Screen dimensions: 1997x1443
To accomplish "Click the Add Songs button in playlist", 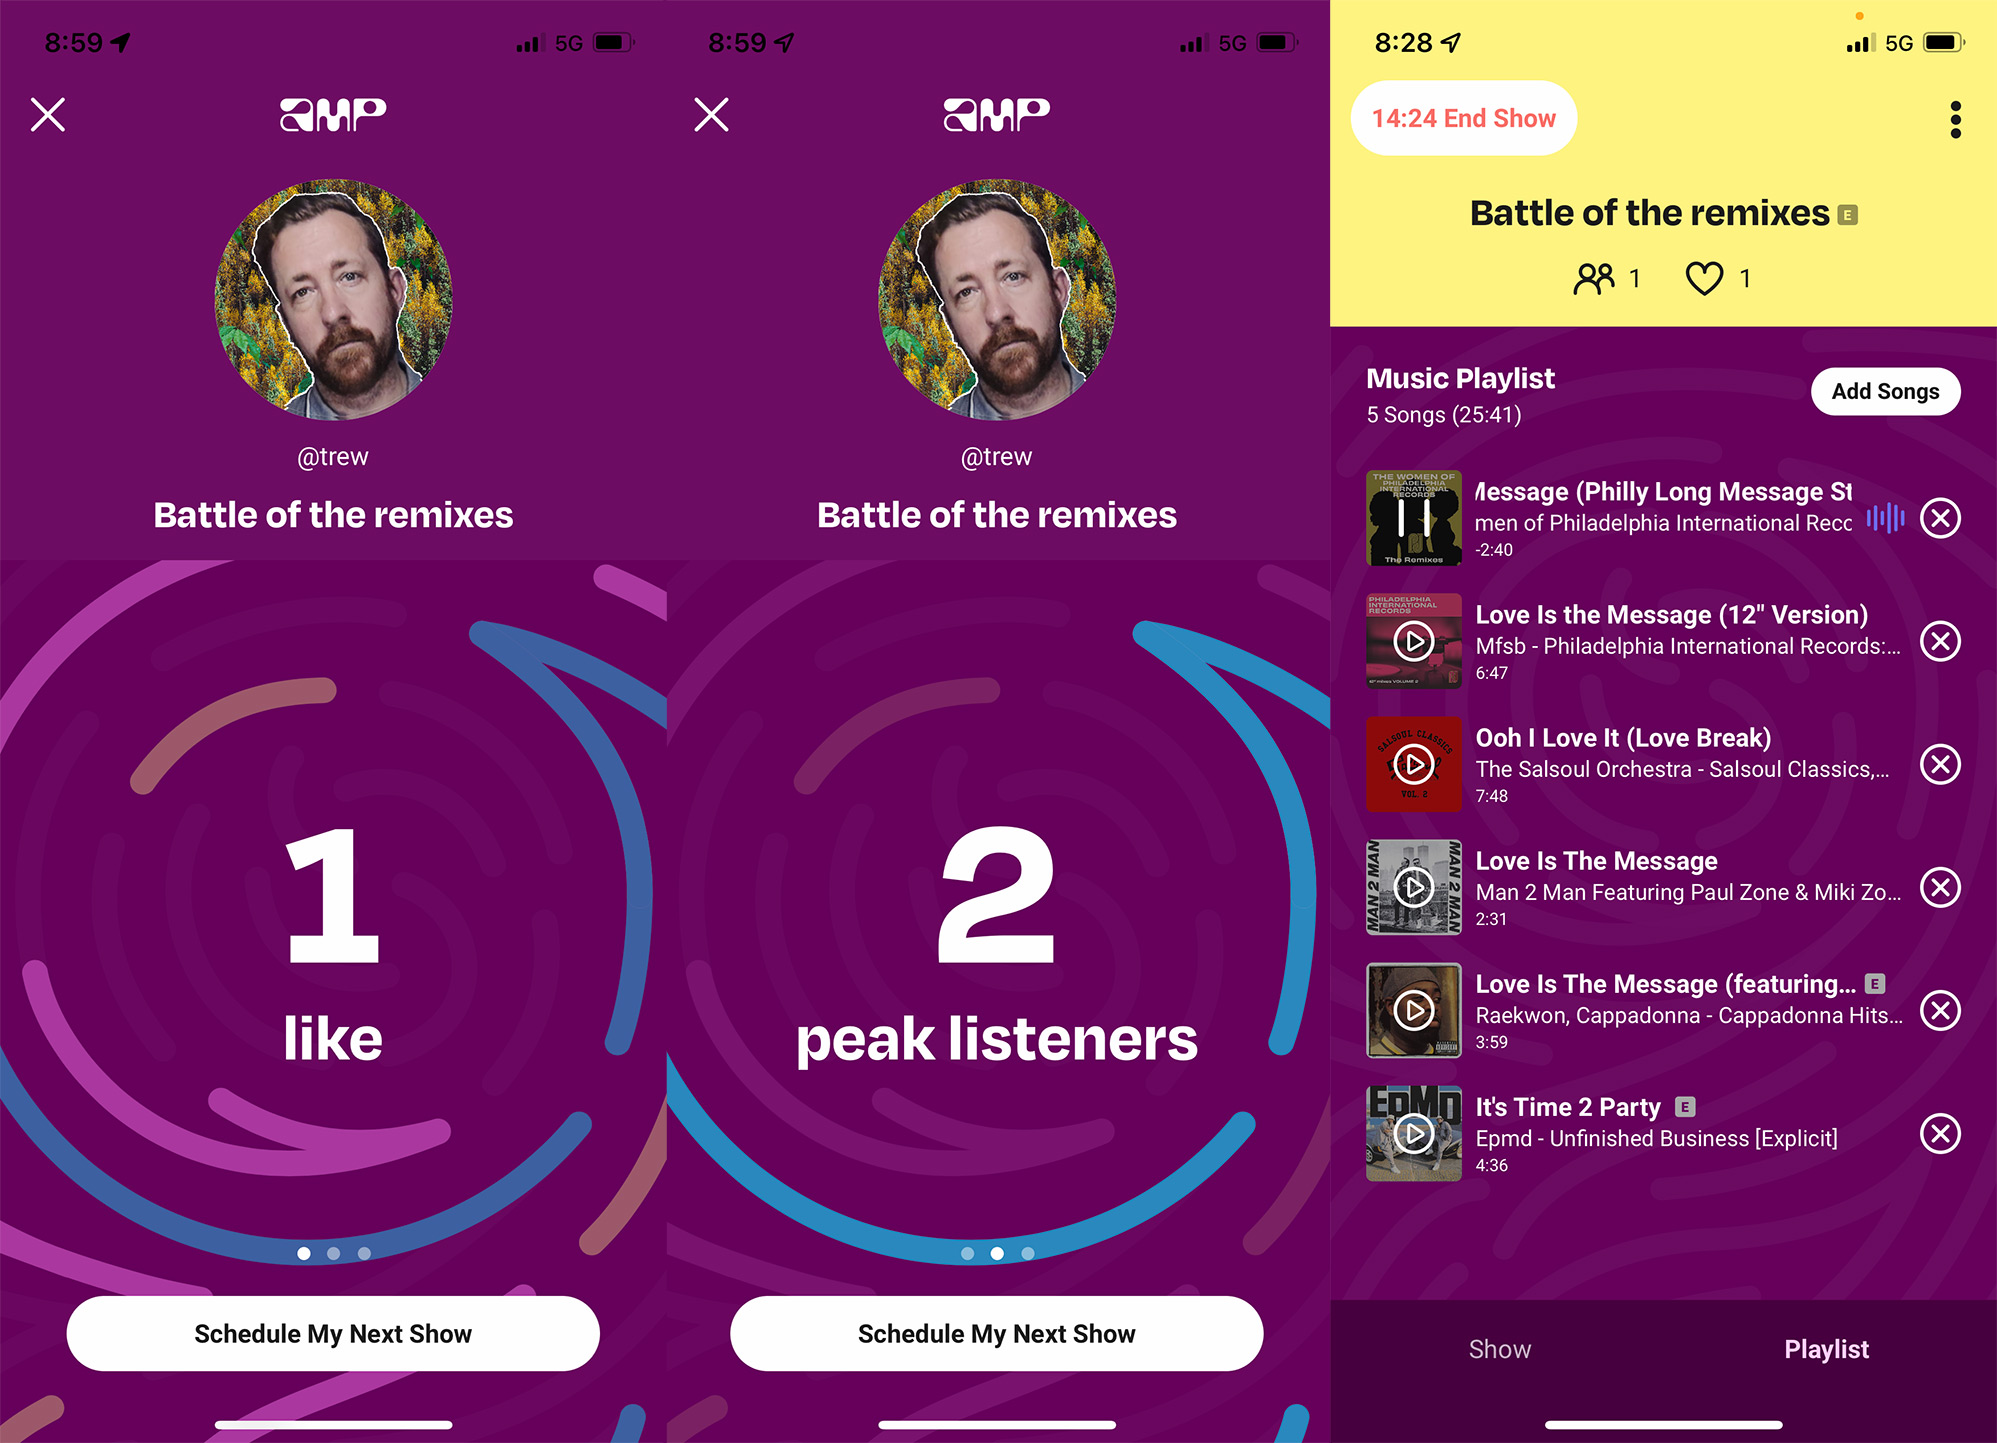I will tap(1885, 392).
